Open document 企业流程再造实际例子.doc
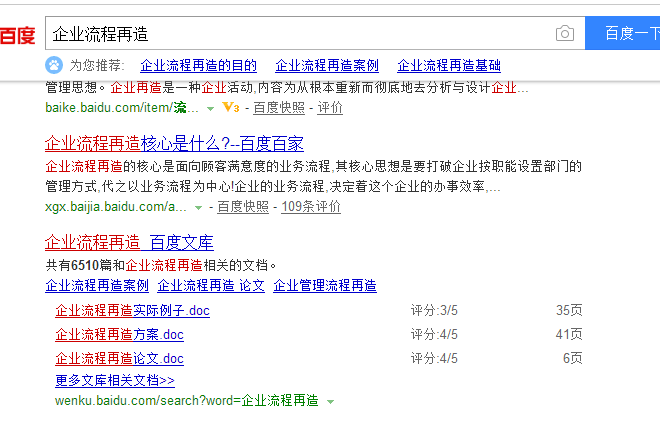This screenshot has height=421, width=660. pos(132,311)
